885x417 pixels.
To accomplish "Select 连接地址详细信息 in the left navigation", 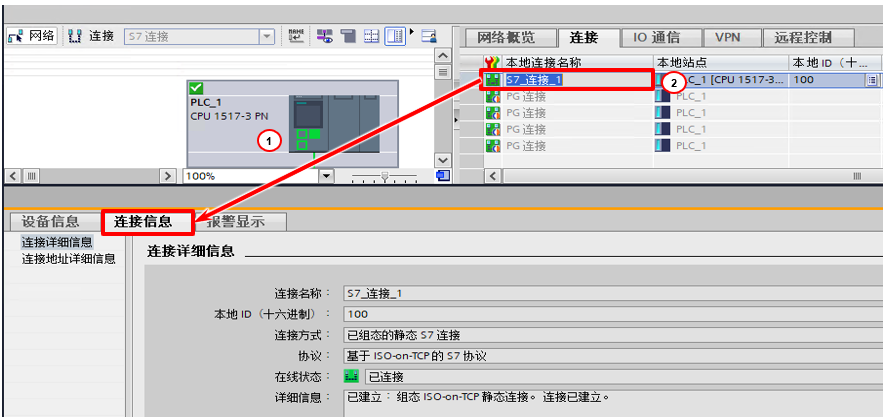I will [x=68, y=259].
